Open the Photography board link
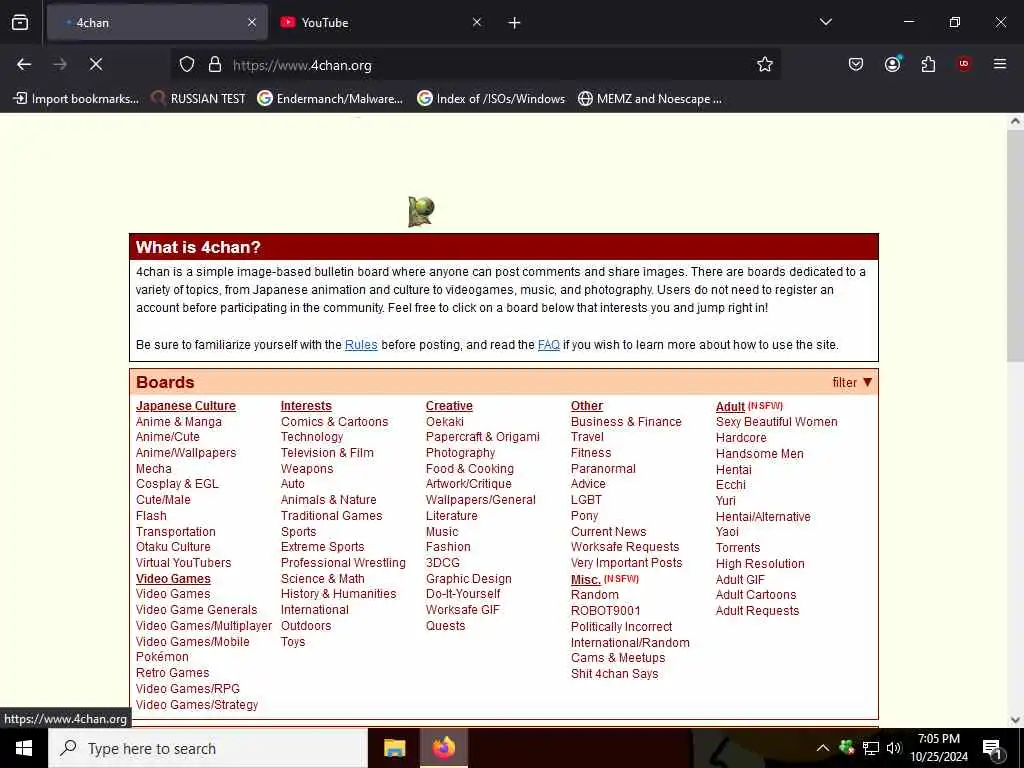This screenshot has height=768, width=1024. click(x=460, y=453)
